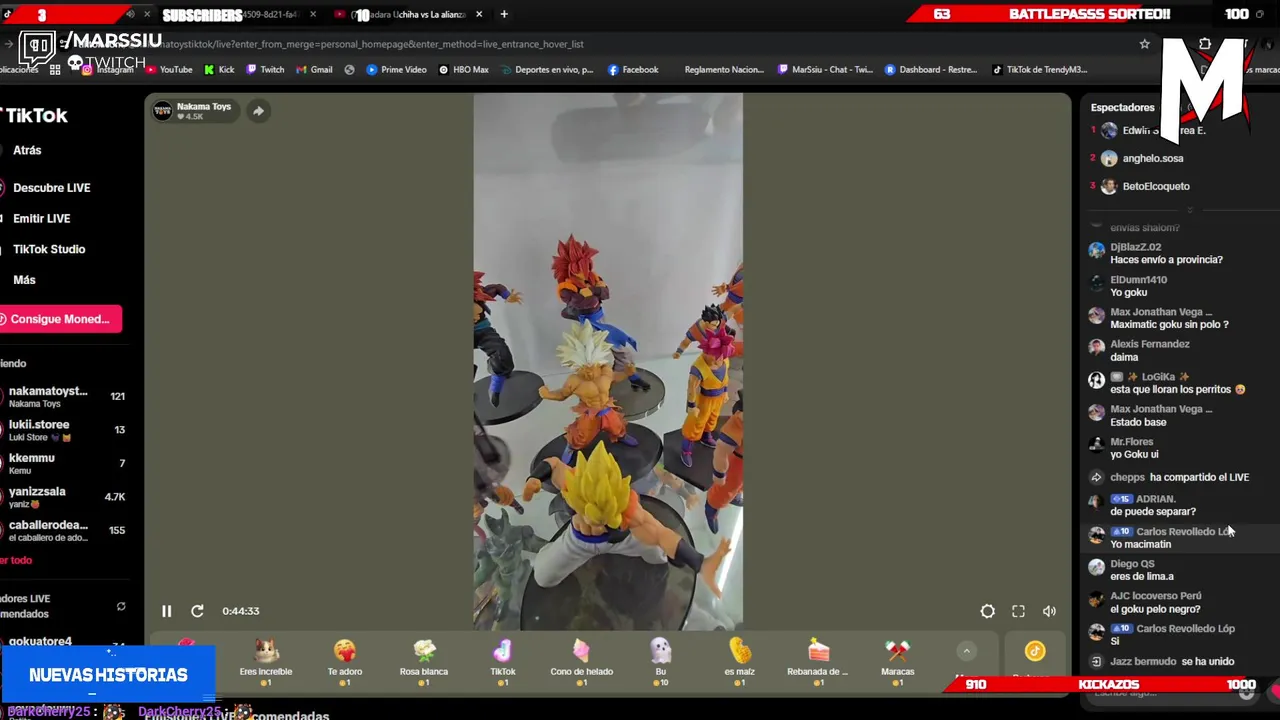Expand the gift list with chevron
This screenshot has width=1280, height=720.
click(966, 651)
